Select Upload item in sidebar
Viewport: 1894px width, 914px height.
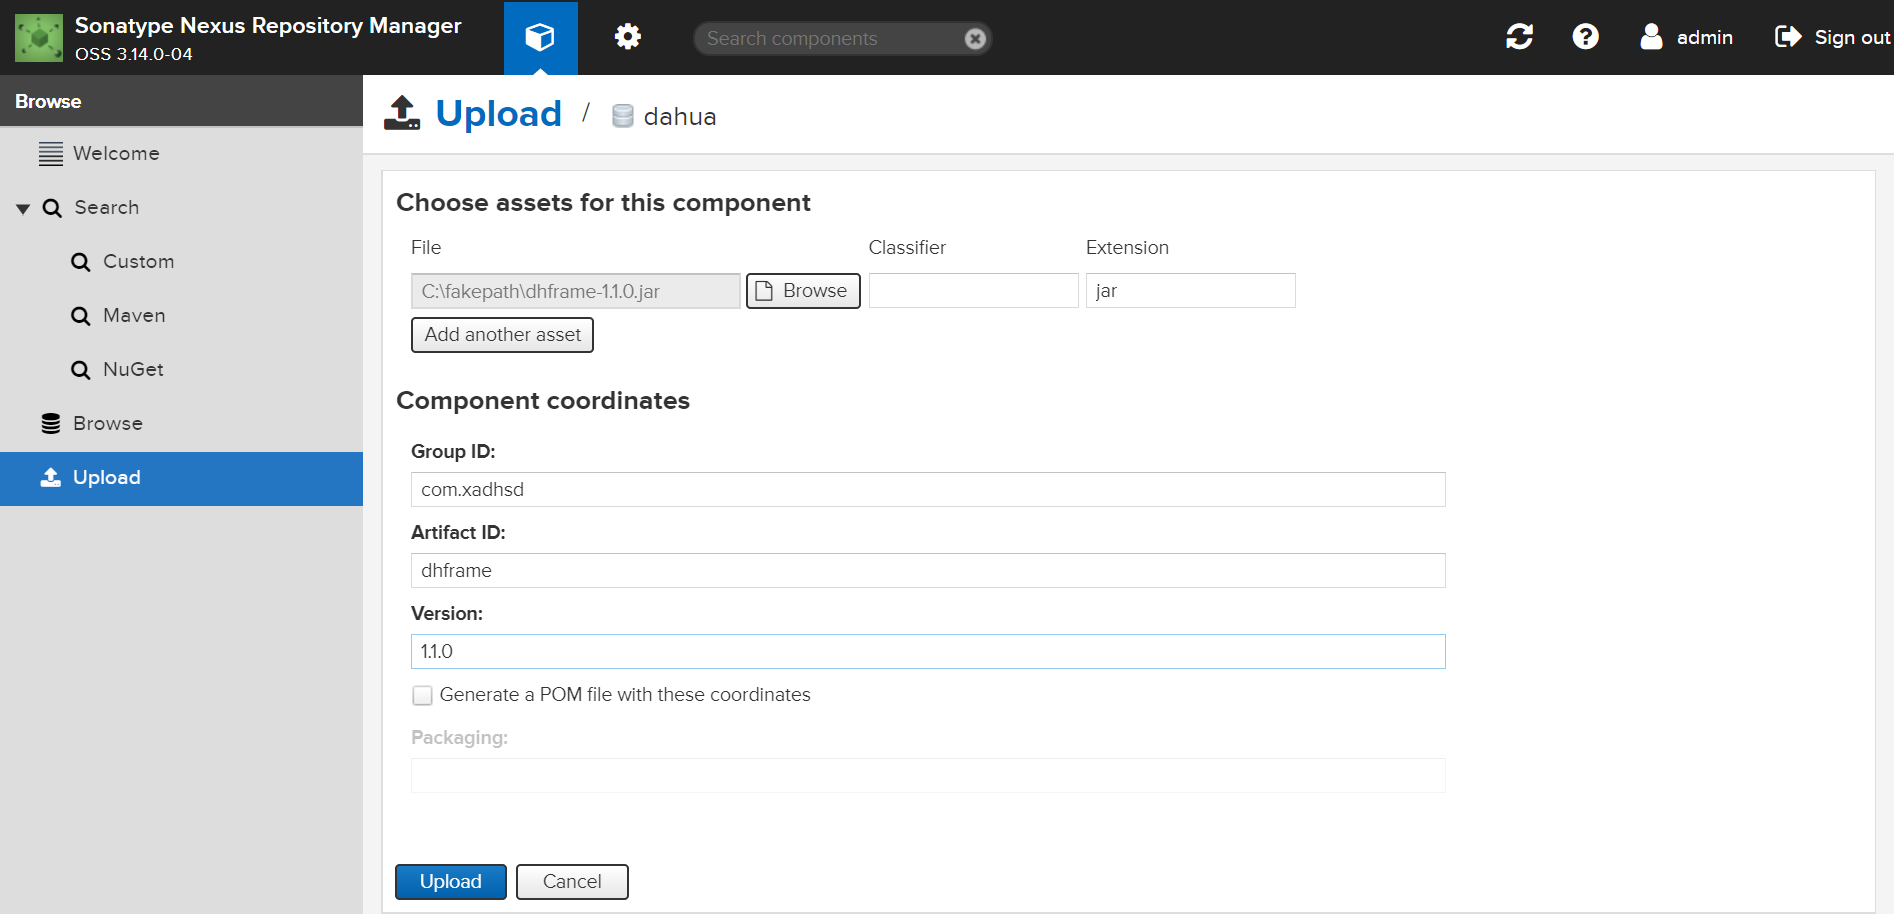point(181,478)
